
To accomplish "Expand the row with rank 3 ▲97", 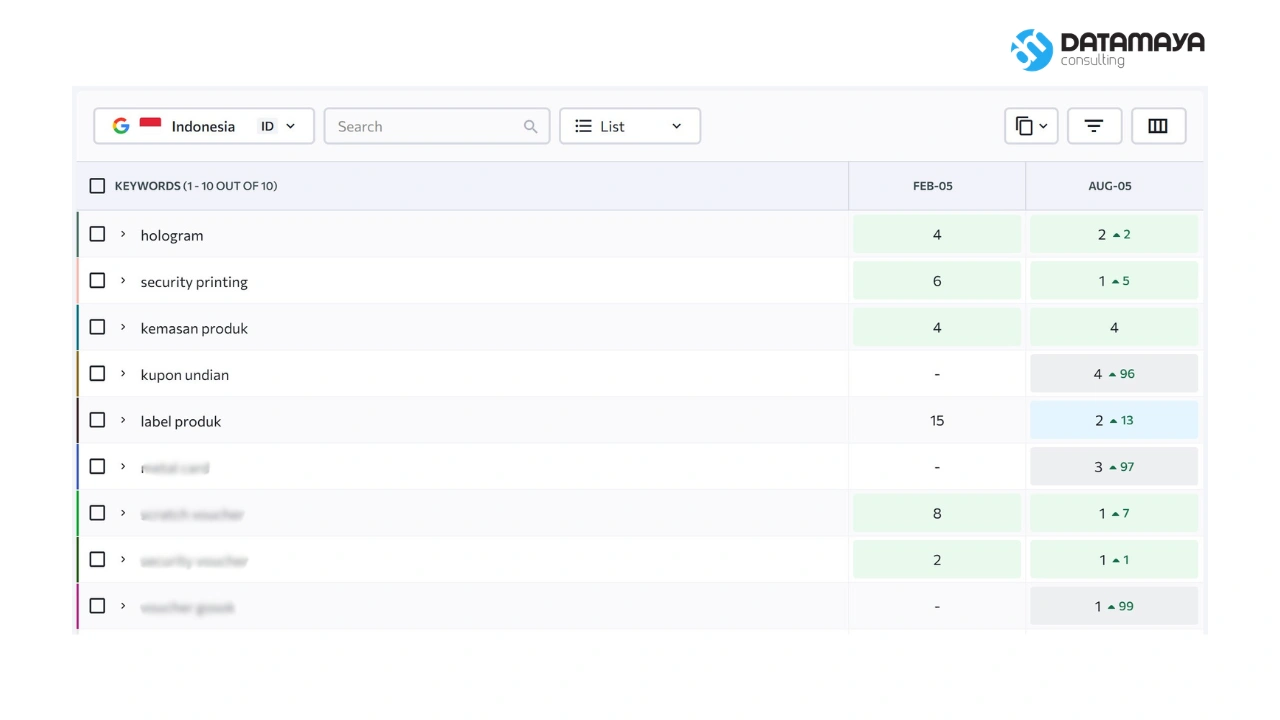I will click(x=123, y=467).
